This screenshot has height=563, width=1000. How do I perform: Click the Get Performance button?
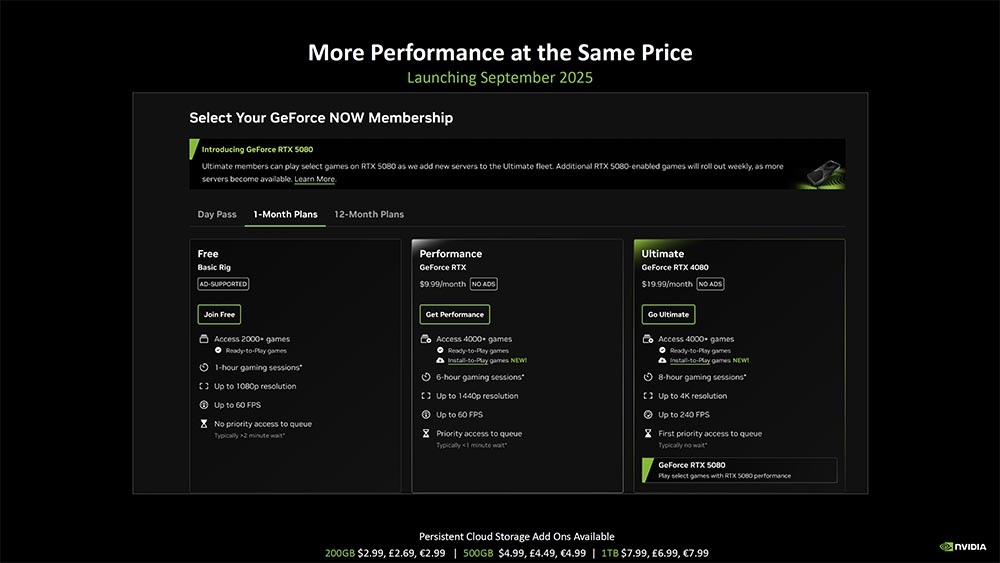(455, 314)
